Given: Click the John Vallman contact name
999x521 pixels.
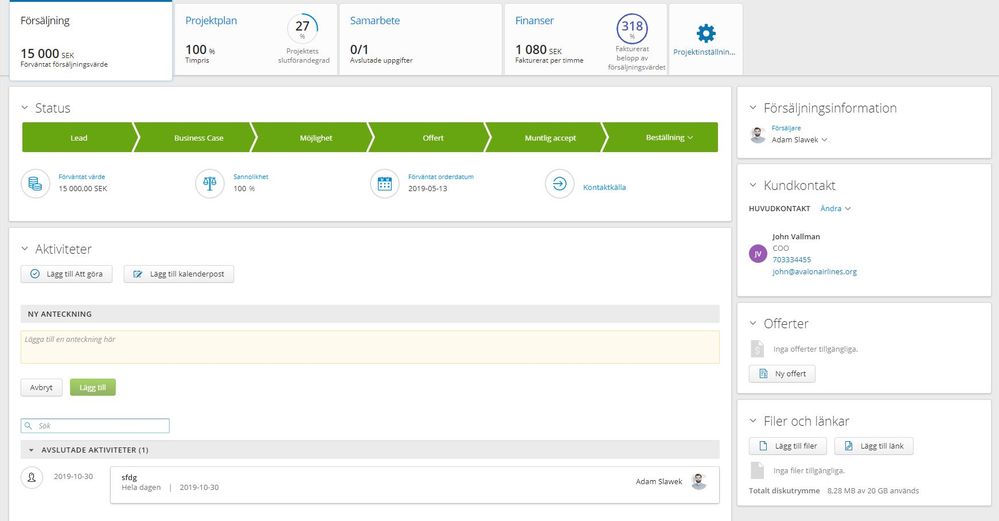Looking at the screenshot, I should (x=796, y=236).
